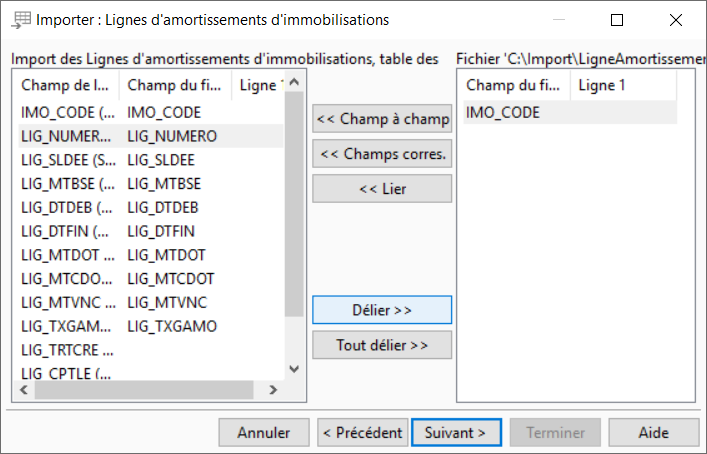This screenshot has width=707, height=454.
Task: Click the 'Champ de l...' column header
Action: click(x=67, y=85)
